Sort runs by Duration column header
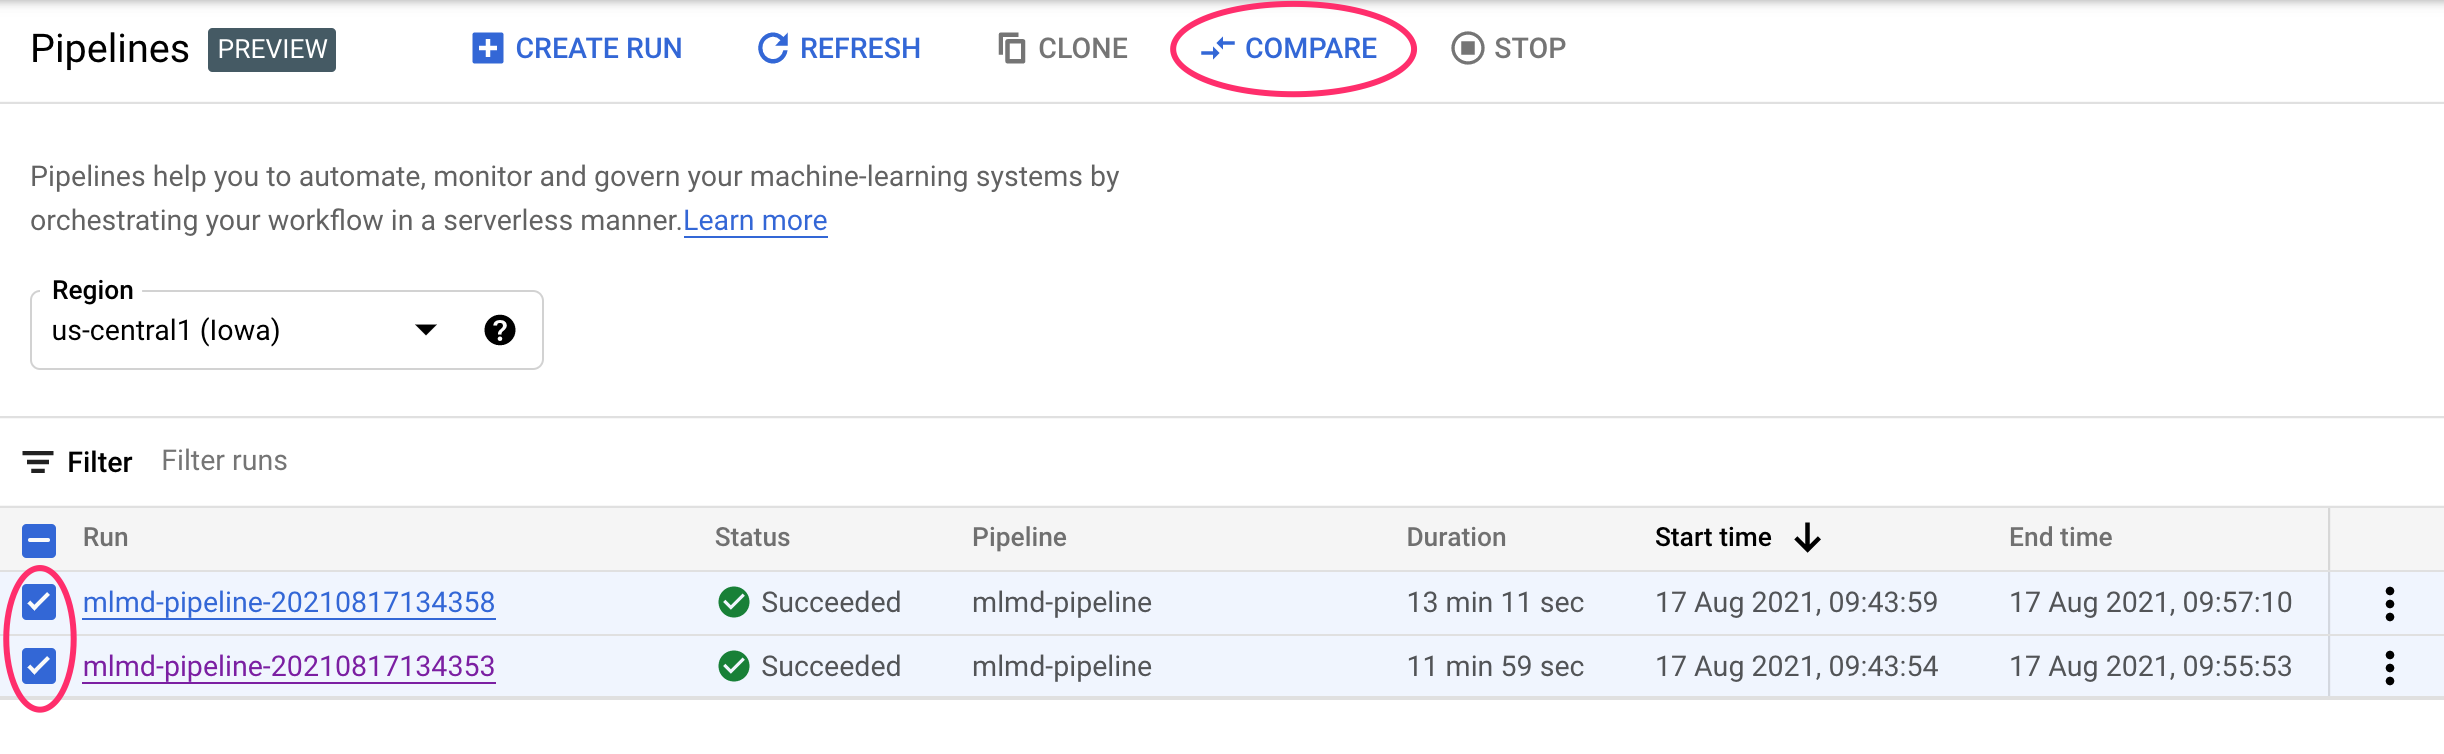The image size is (2444, 754). 1455,538
